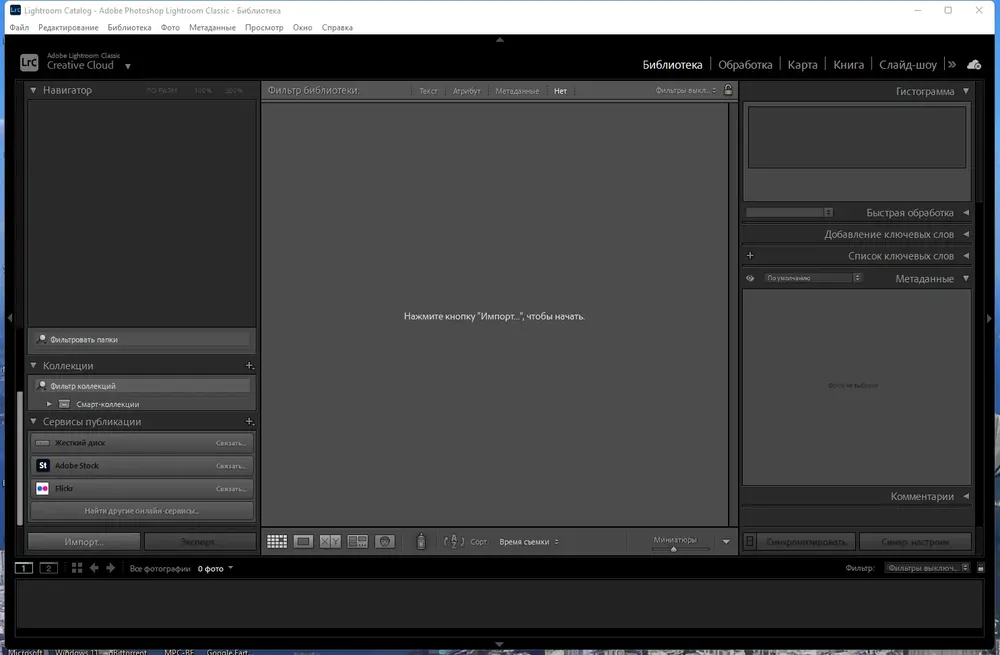Open Survey view icon in toolbar
Viewport: 1000px width, 655px height.
click(357, 541)
